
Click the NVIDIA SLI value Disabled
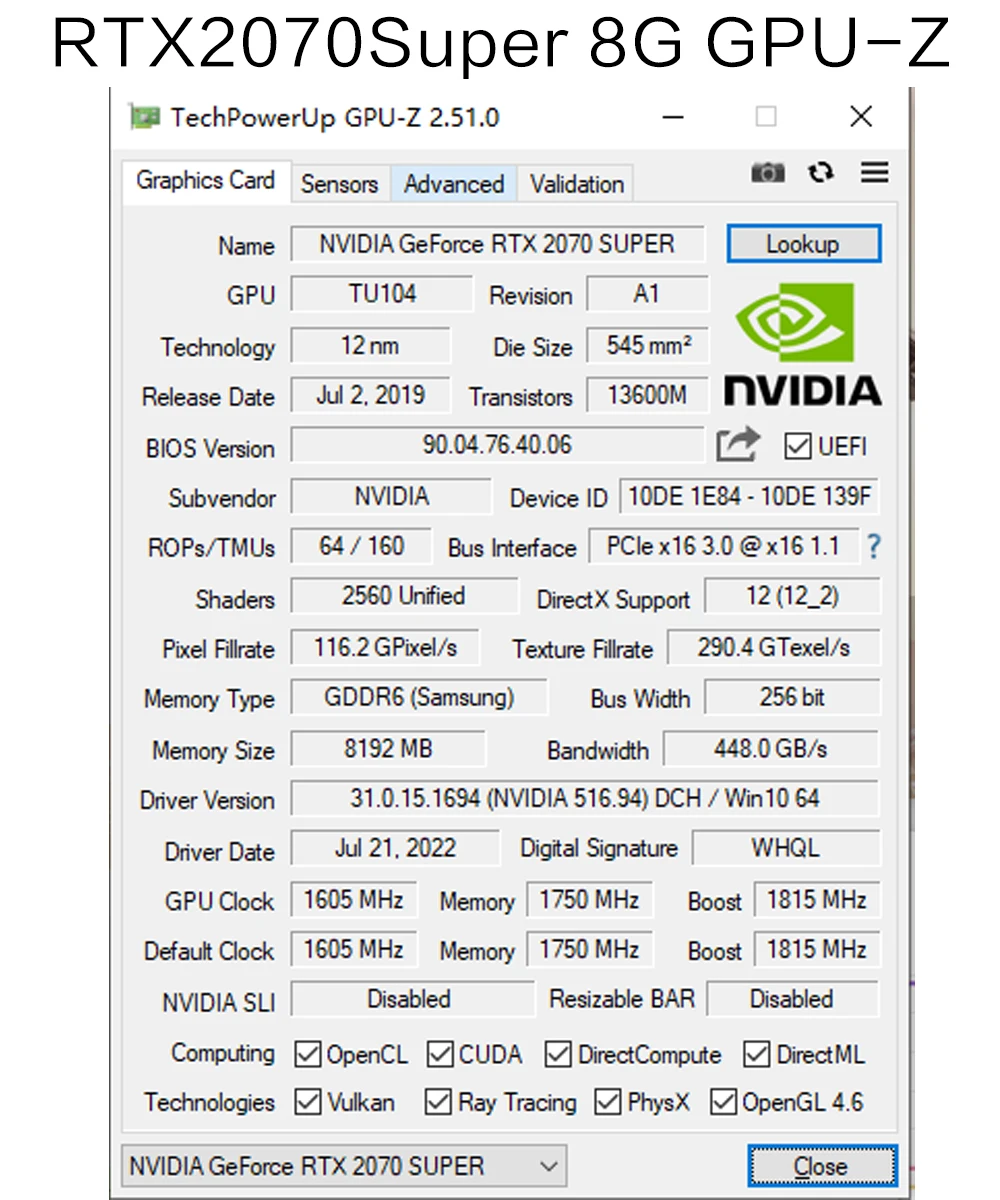(412, 999)
